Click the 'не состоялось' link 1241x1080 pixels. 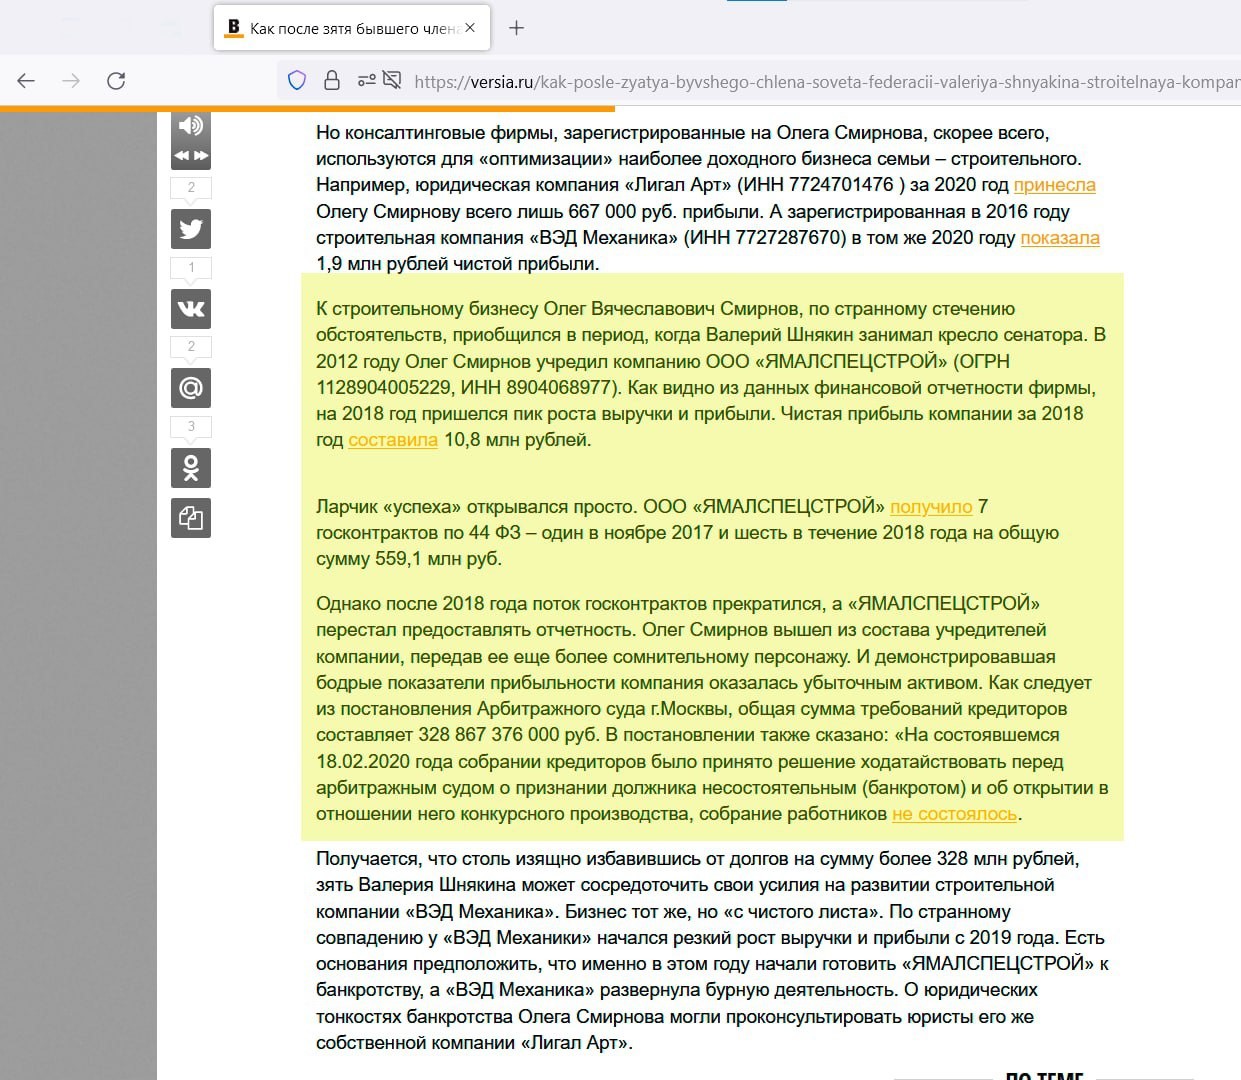pyautogui.click(x=954, y=814)
